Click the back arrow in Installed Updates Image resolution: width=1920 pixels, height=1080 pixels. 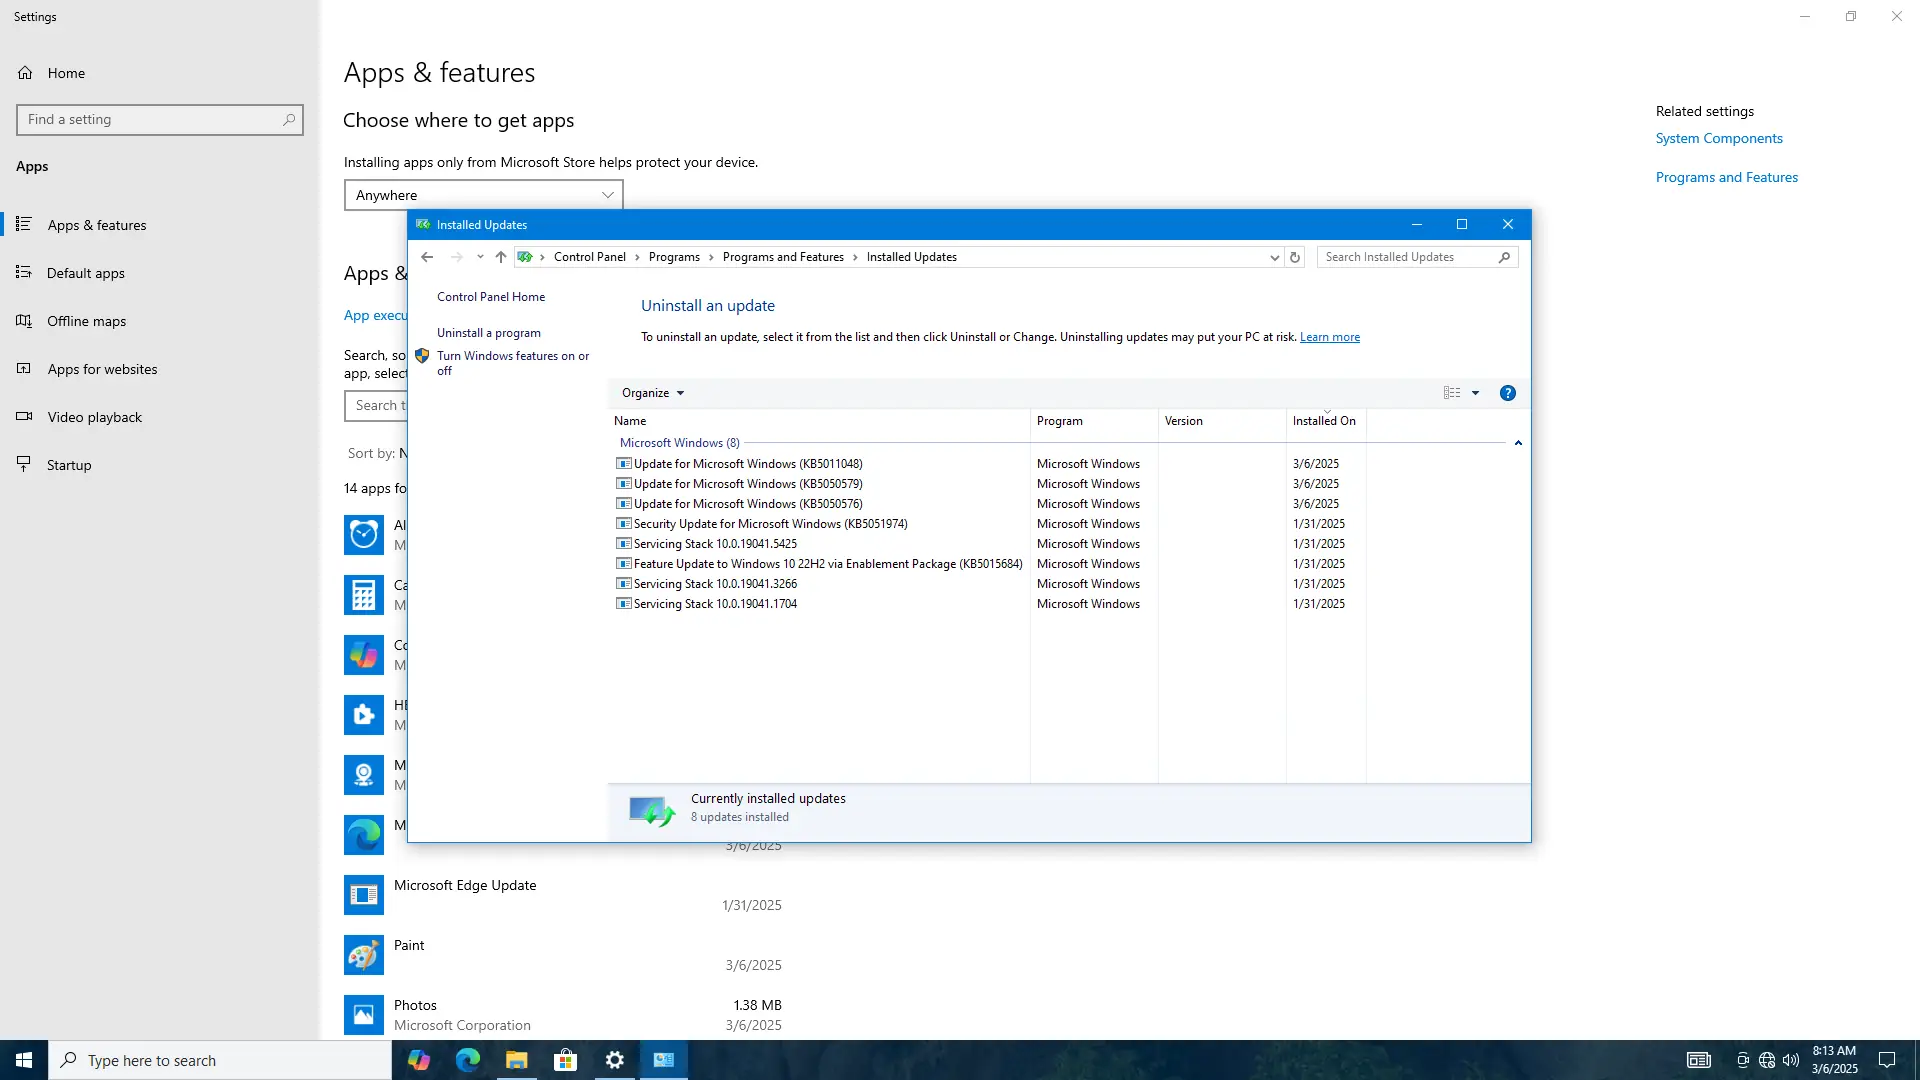427,257
